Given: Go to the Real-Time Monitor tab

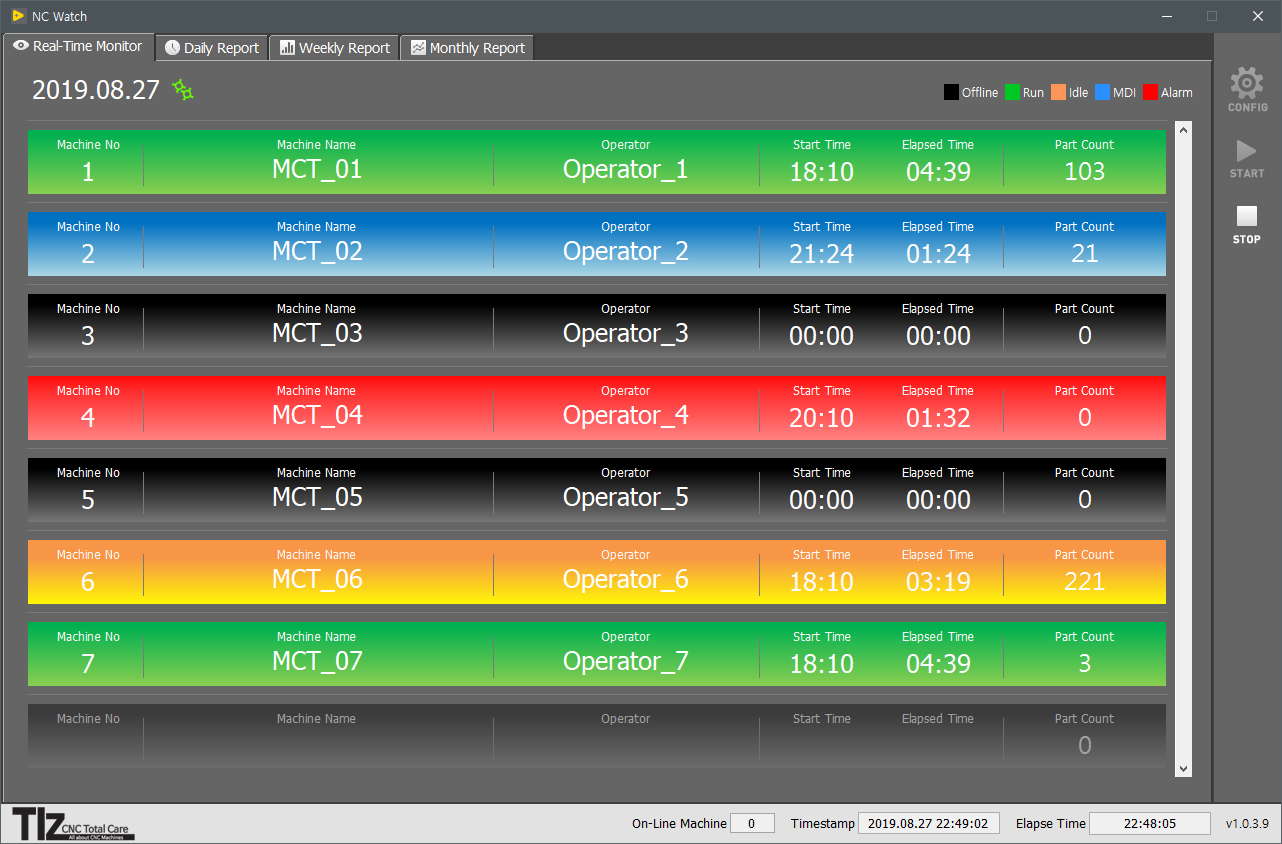Looking at the screenshot, I should click(78, 47).
